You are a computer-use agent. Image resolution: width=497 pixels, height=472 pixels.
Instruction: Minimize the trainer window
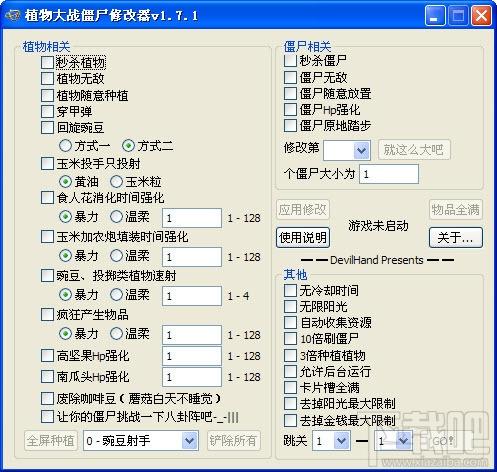435,16
